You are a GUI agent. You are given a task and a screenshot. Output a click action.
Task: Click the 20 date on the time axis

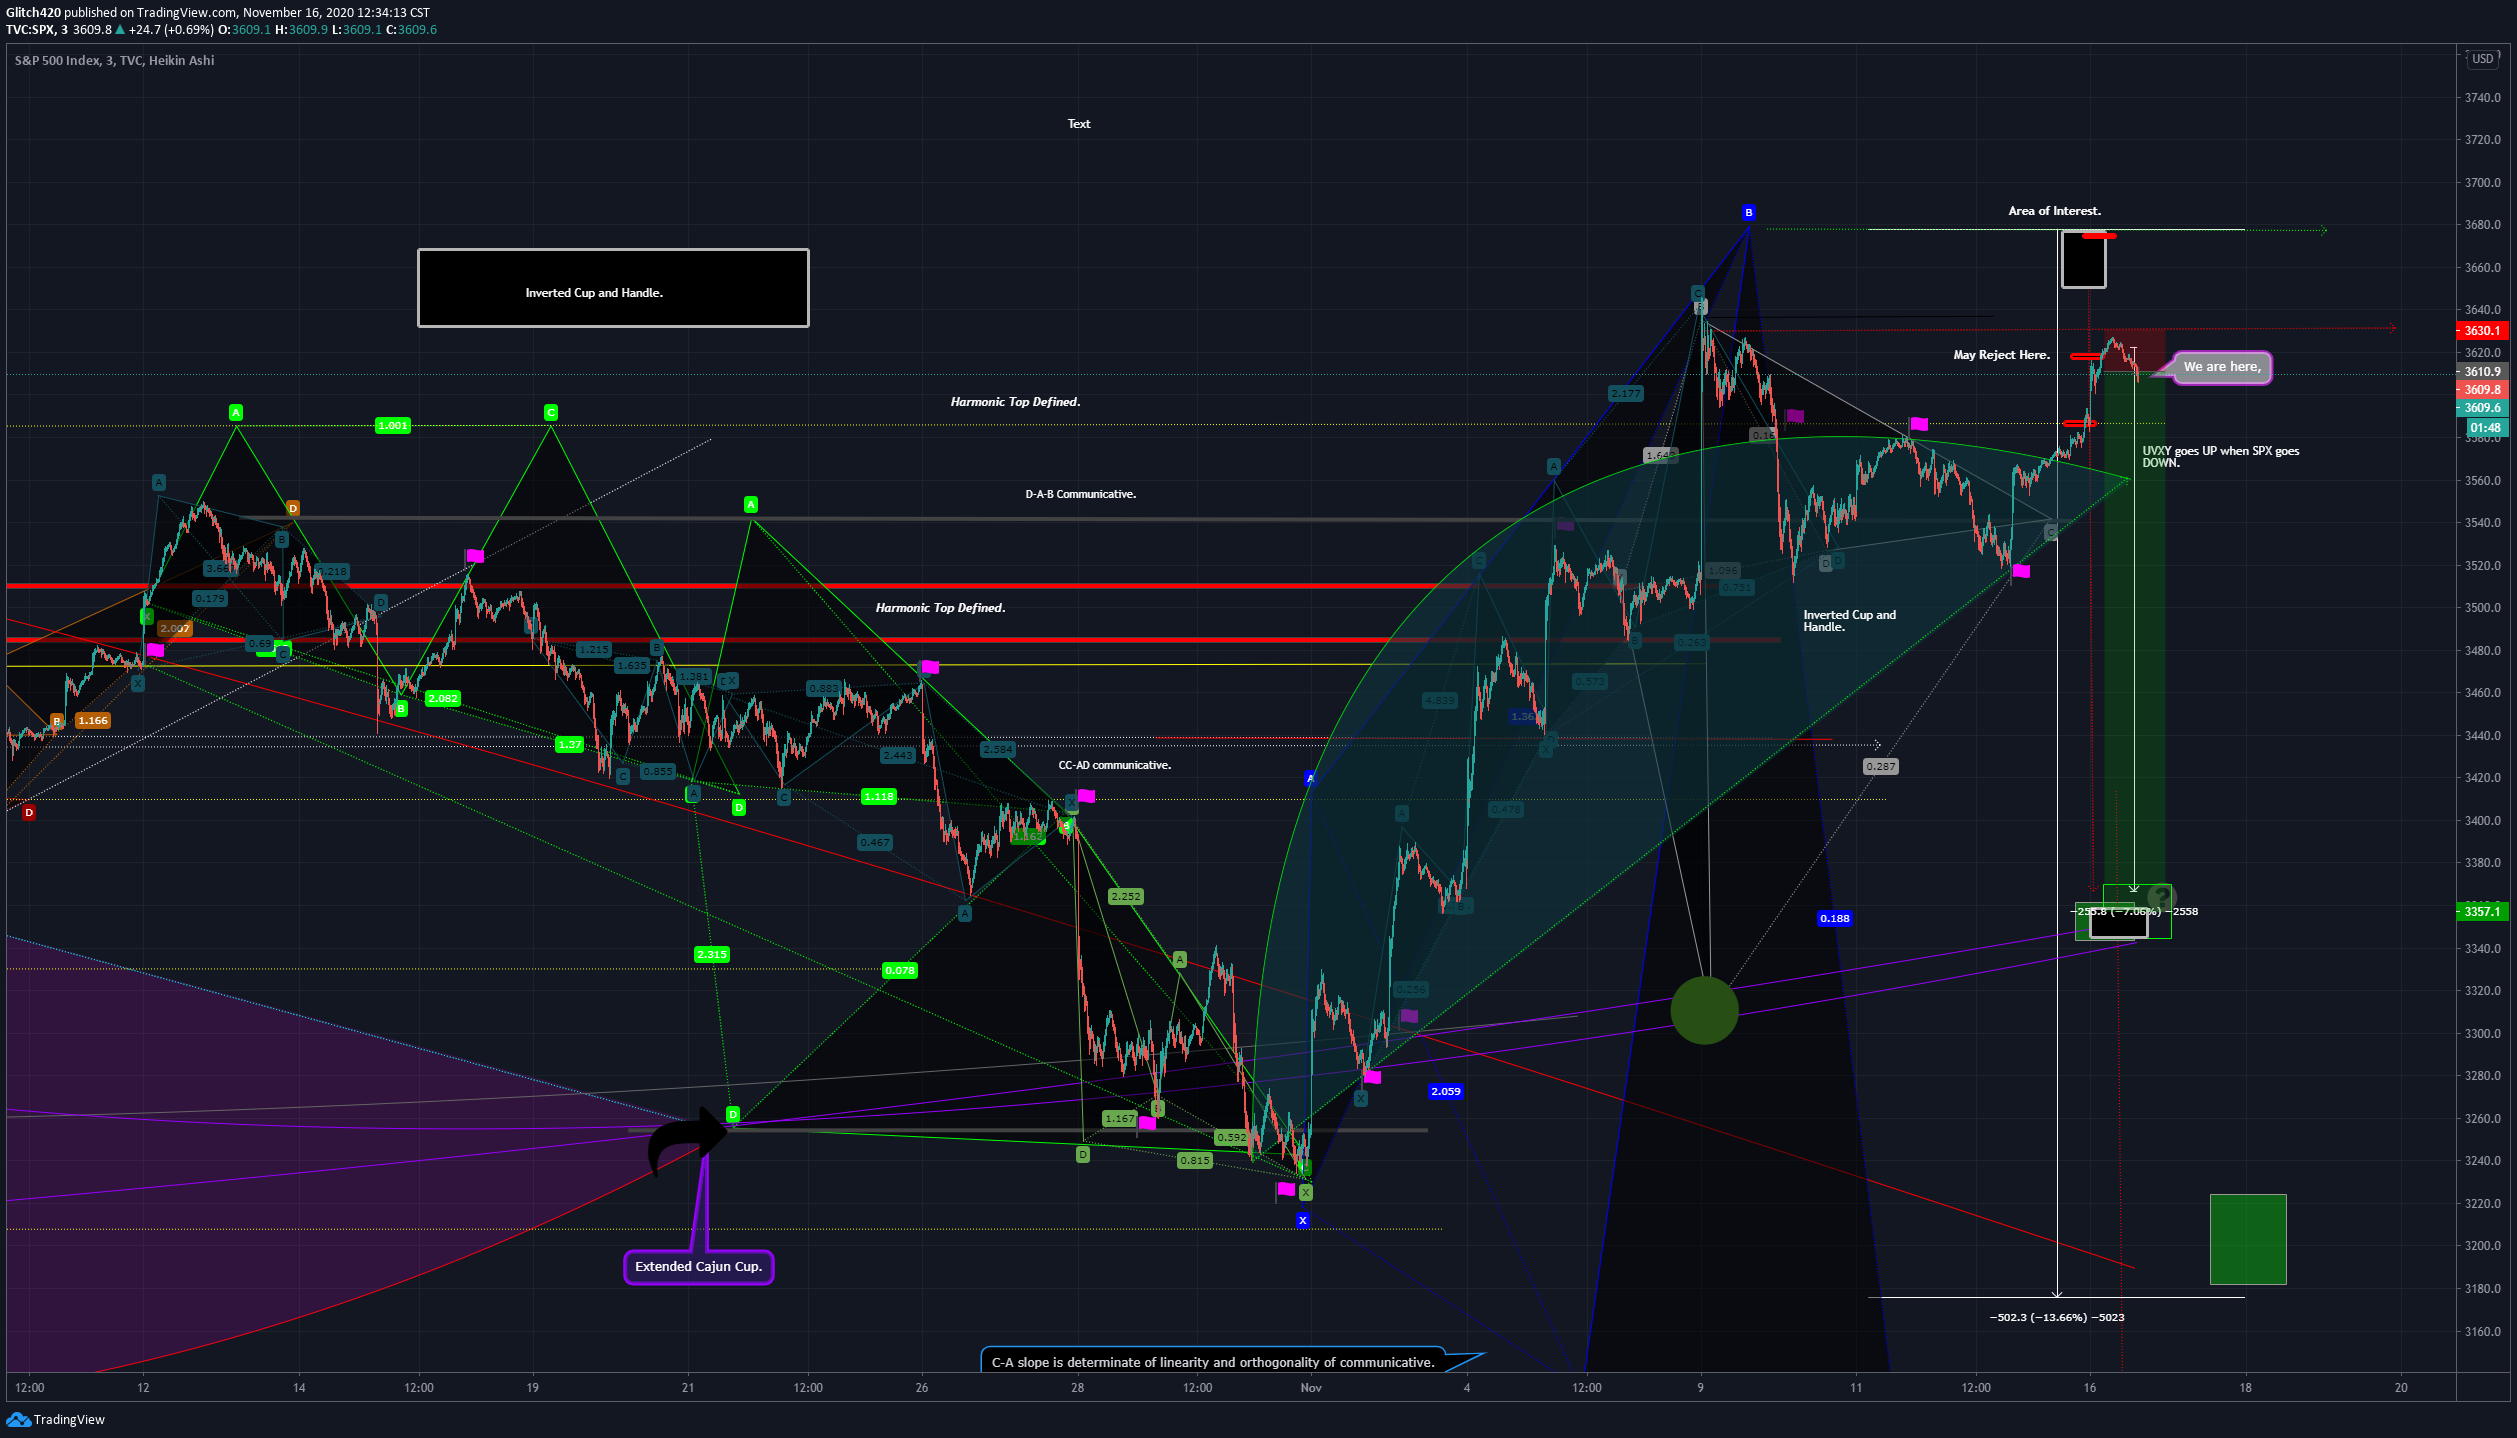(2401, 1387)
